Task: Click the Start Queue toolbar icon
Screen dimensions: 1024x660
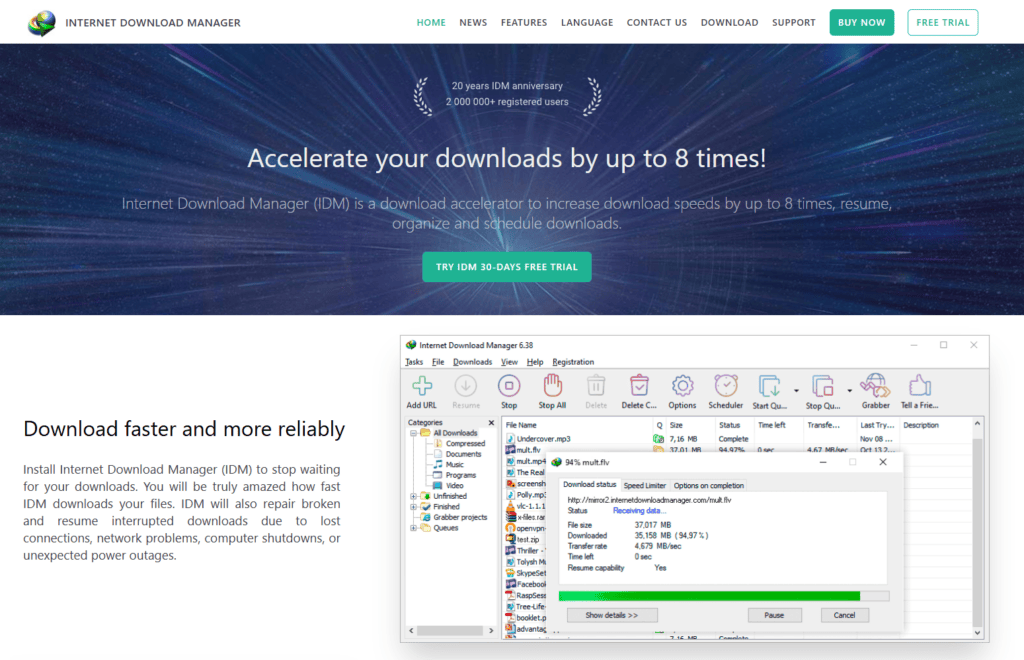Action: pyautogui.click(x=769, y=386)
